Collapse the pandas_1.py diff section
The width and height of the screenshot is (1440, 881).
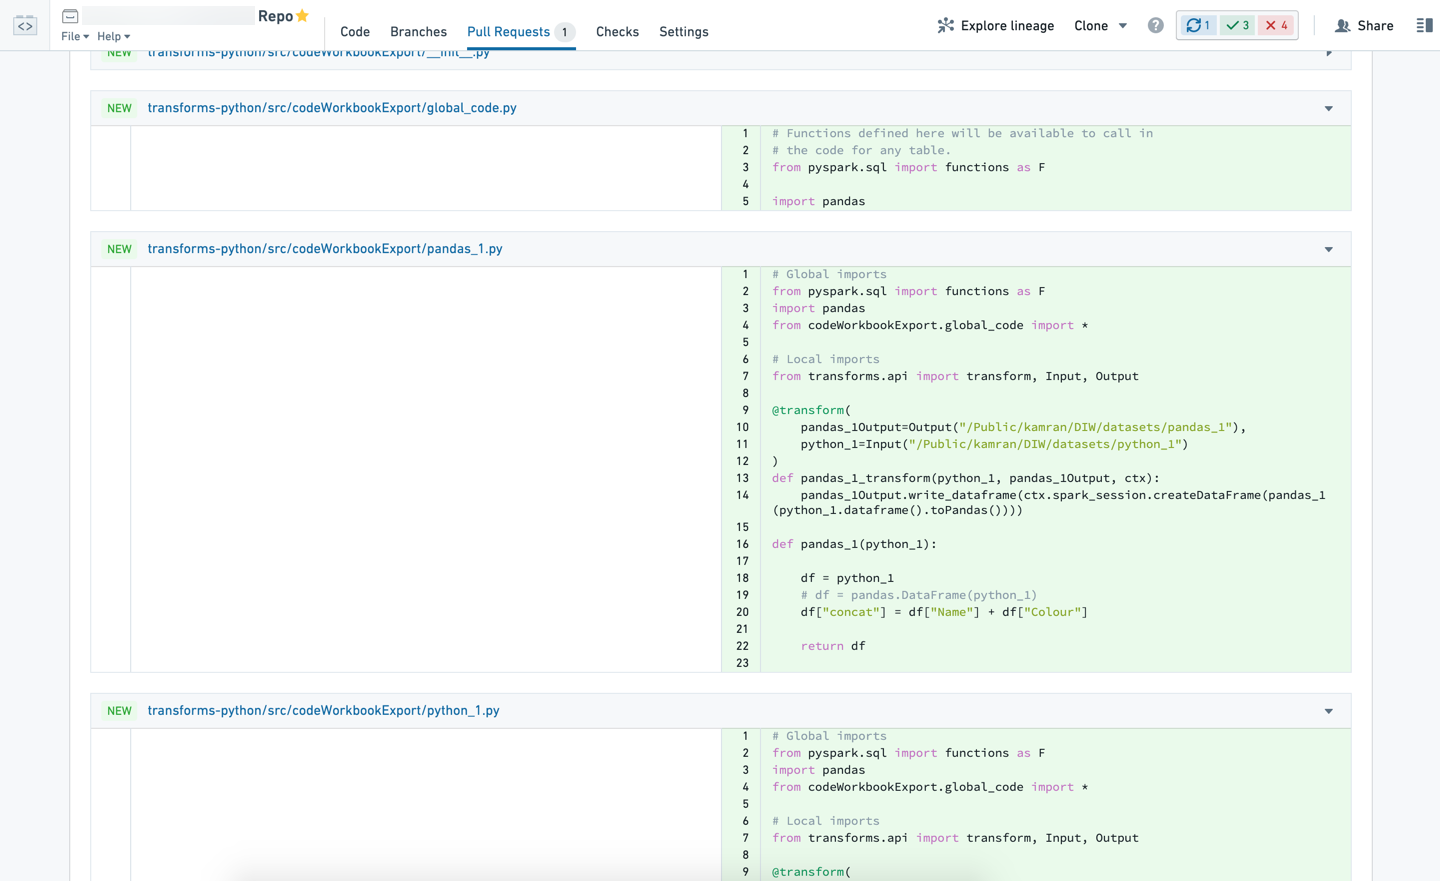1329,249
